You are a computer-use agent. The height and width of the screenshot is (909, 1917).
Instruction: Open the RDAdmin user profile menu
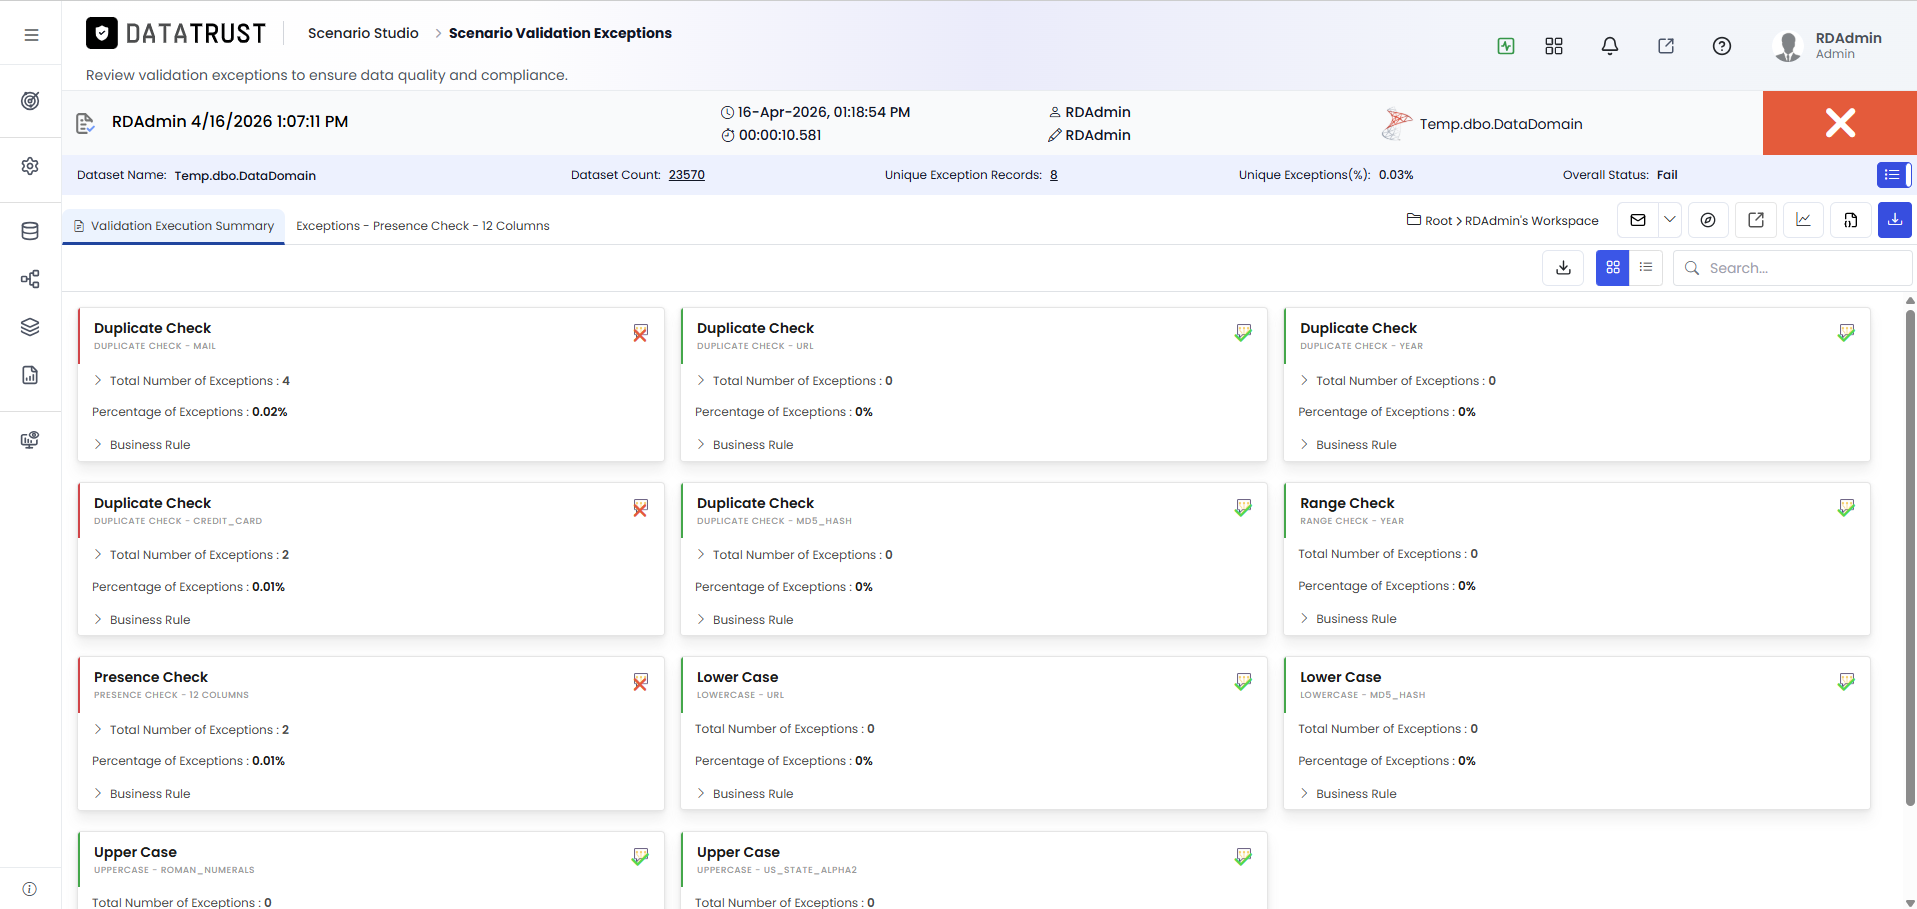coord(1828,45)
